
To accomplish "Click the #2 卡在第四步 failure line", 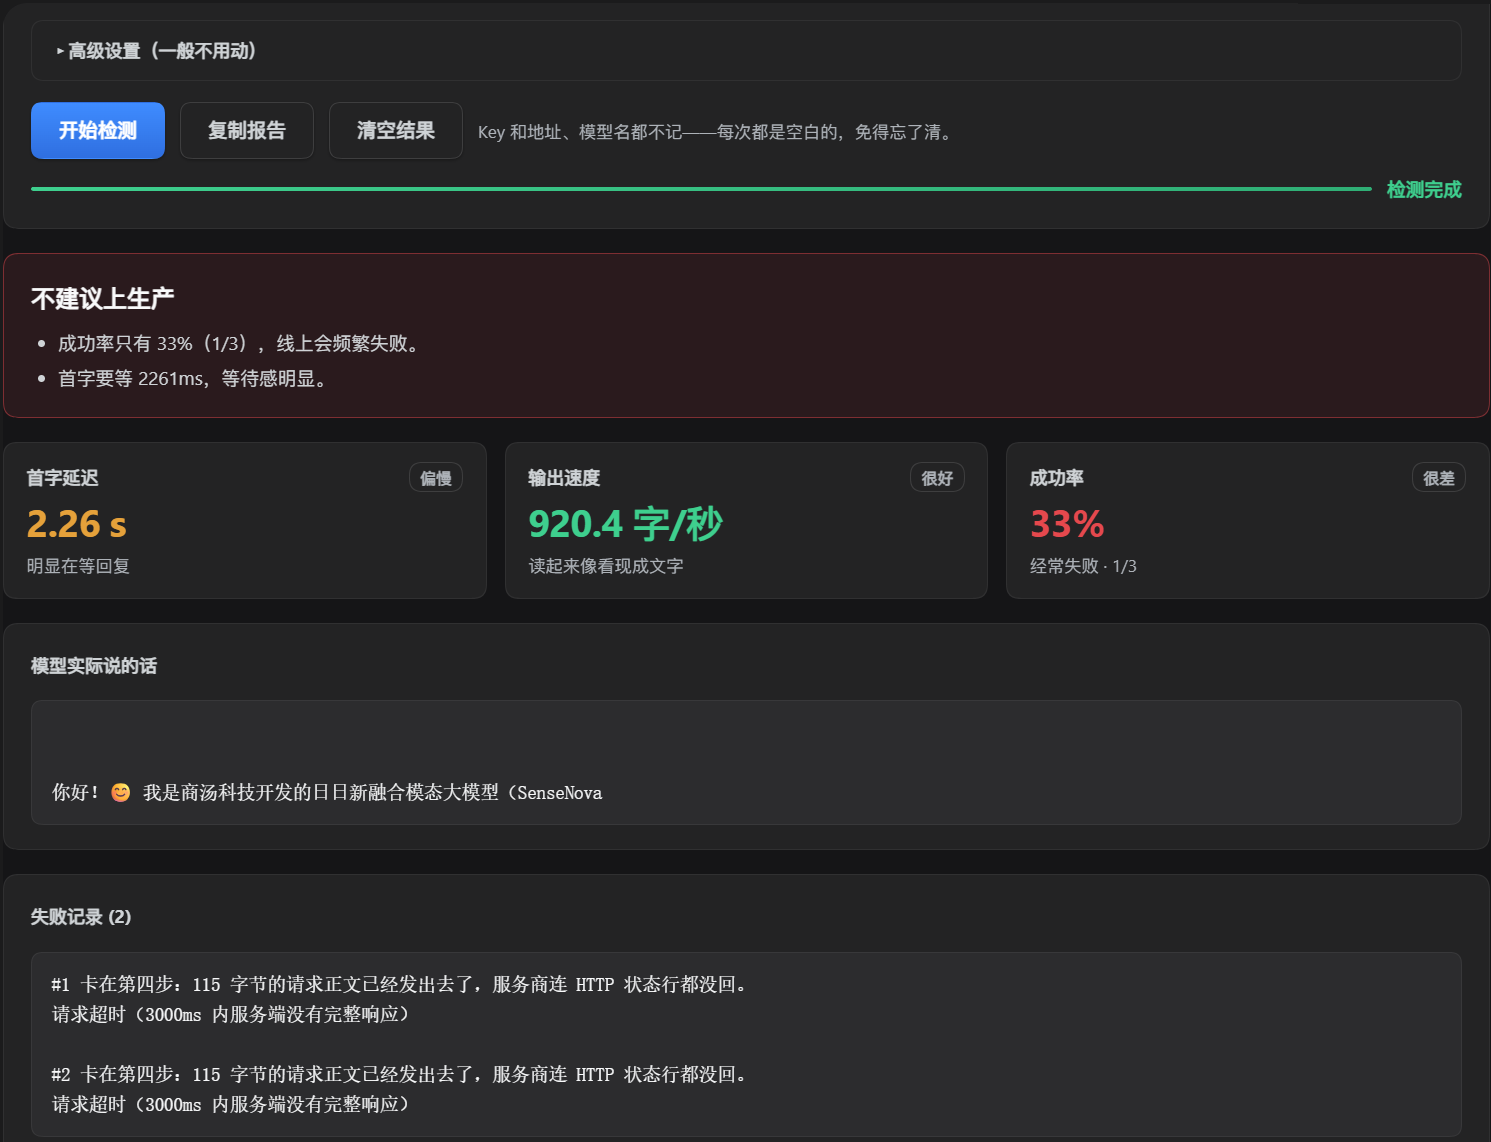I will pos(400,1075).
